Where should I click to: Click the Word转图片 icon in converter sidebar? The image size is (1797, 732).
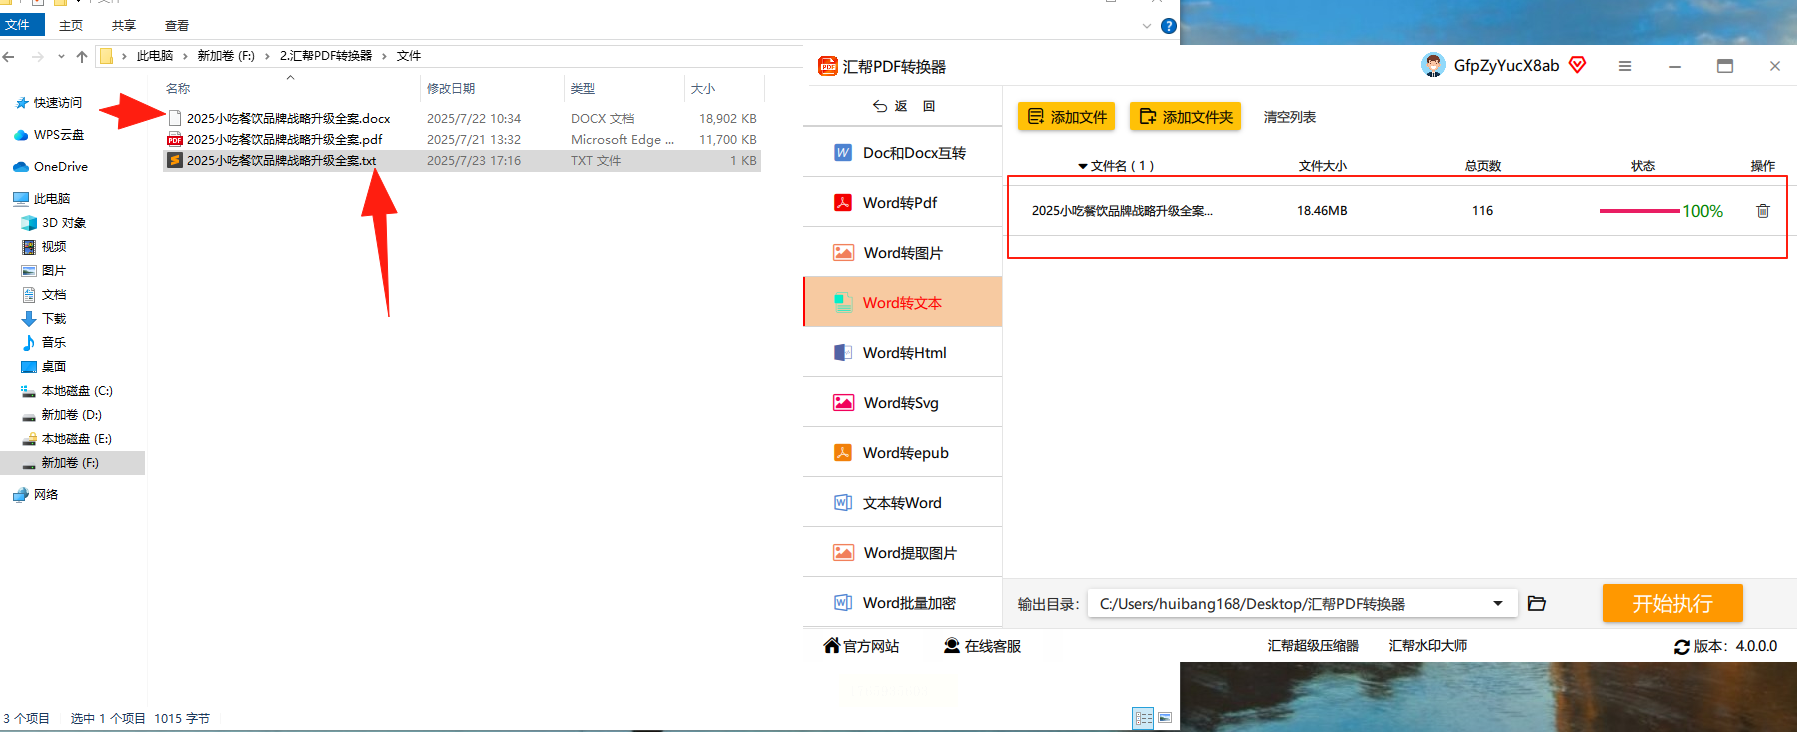point(844,253)
